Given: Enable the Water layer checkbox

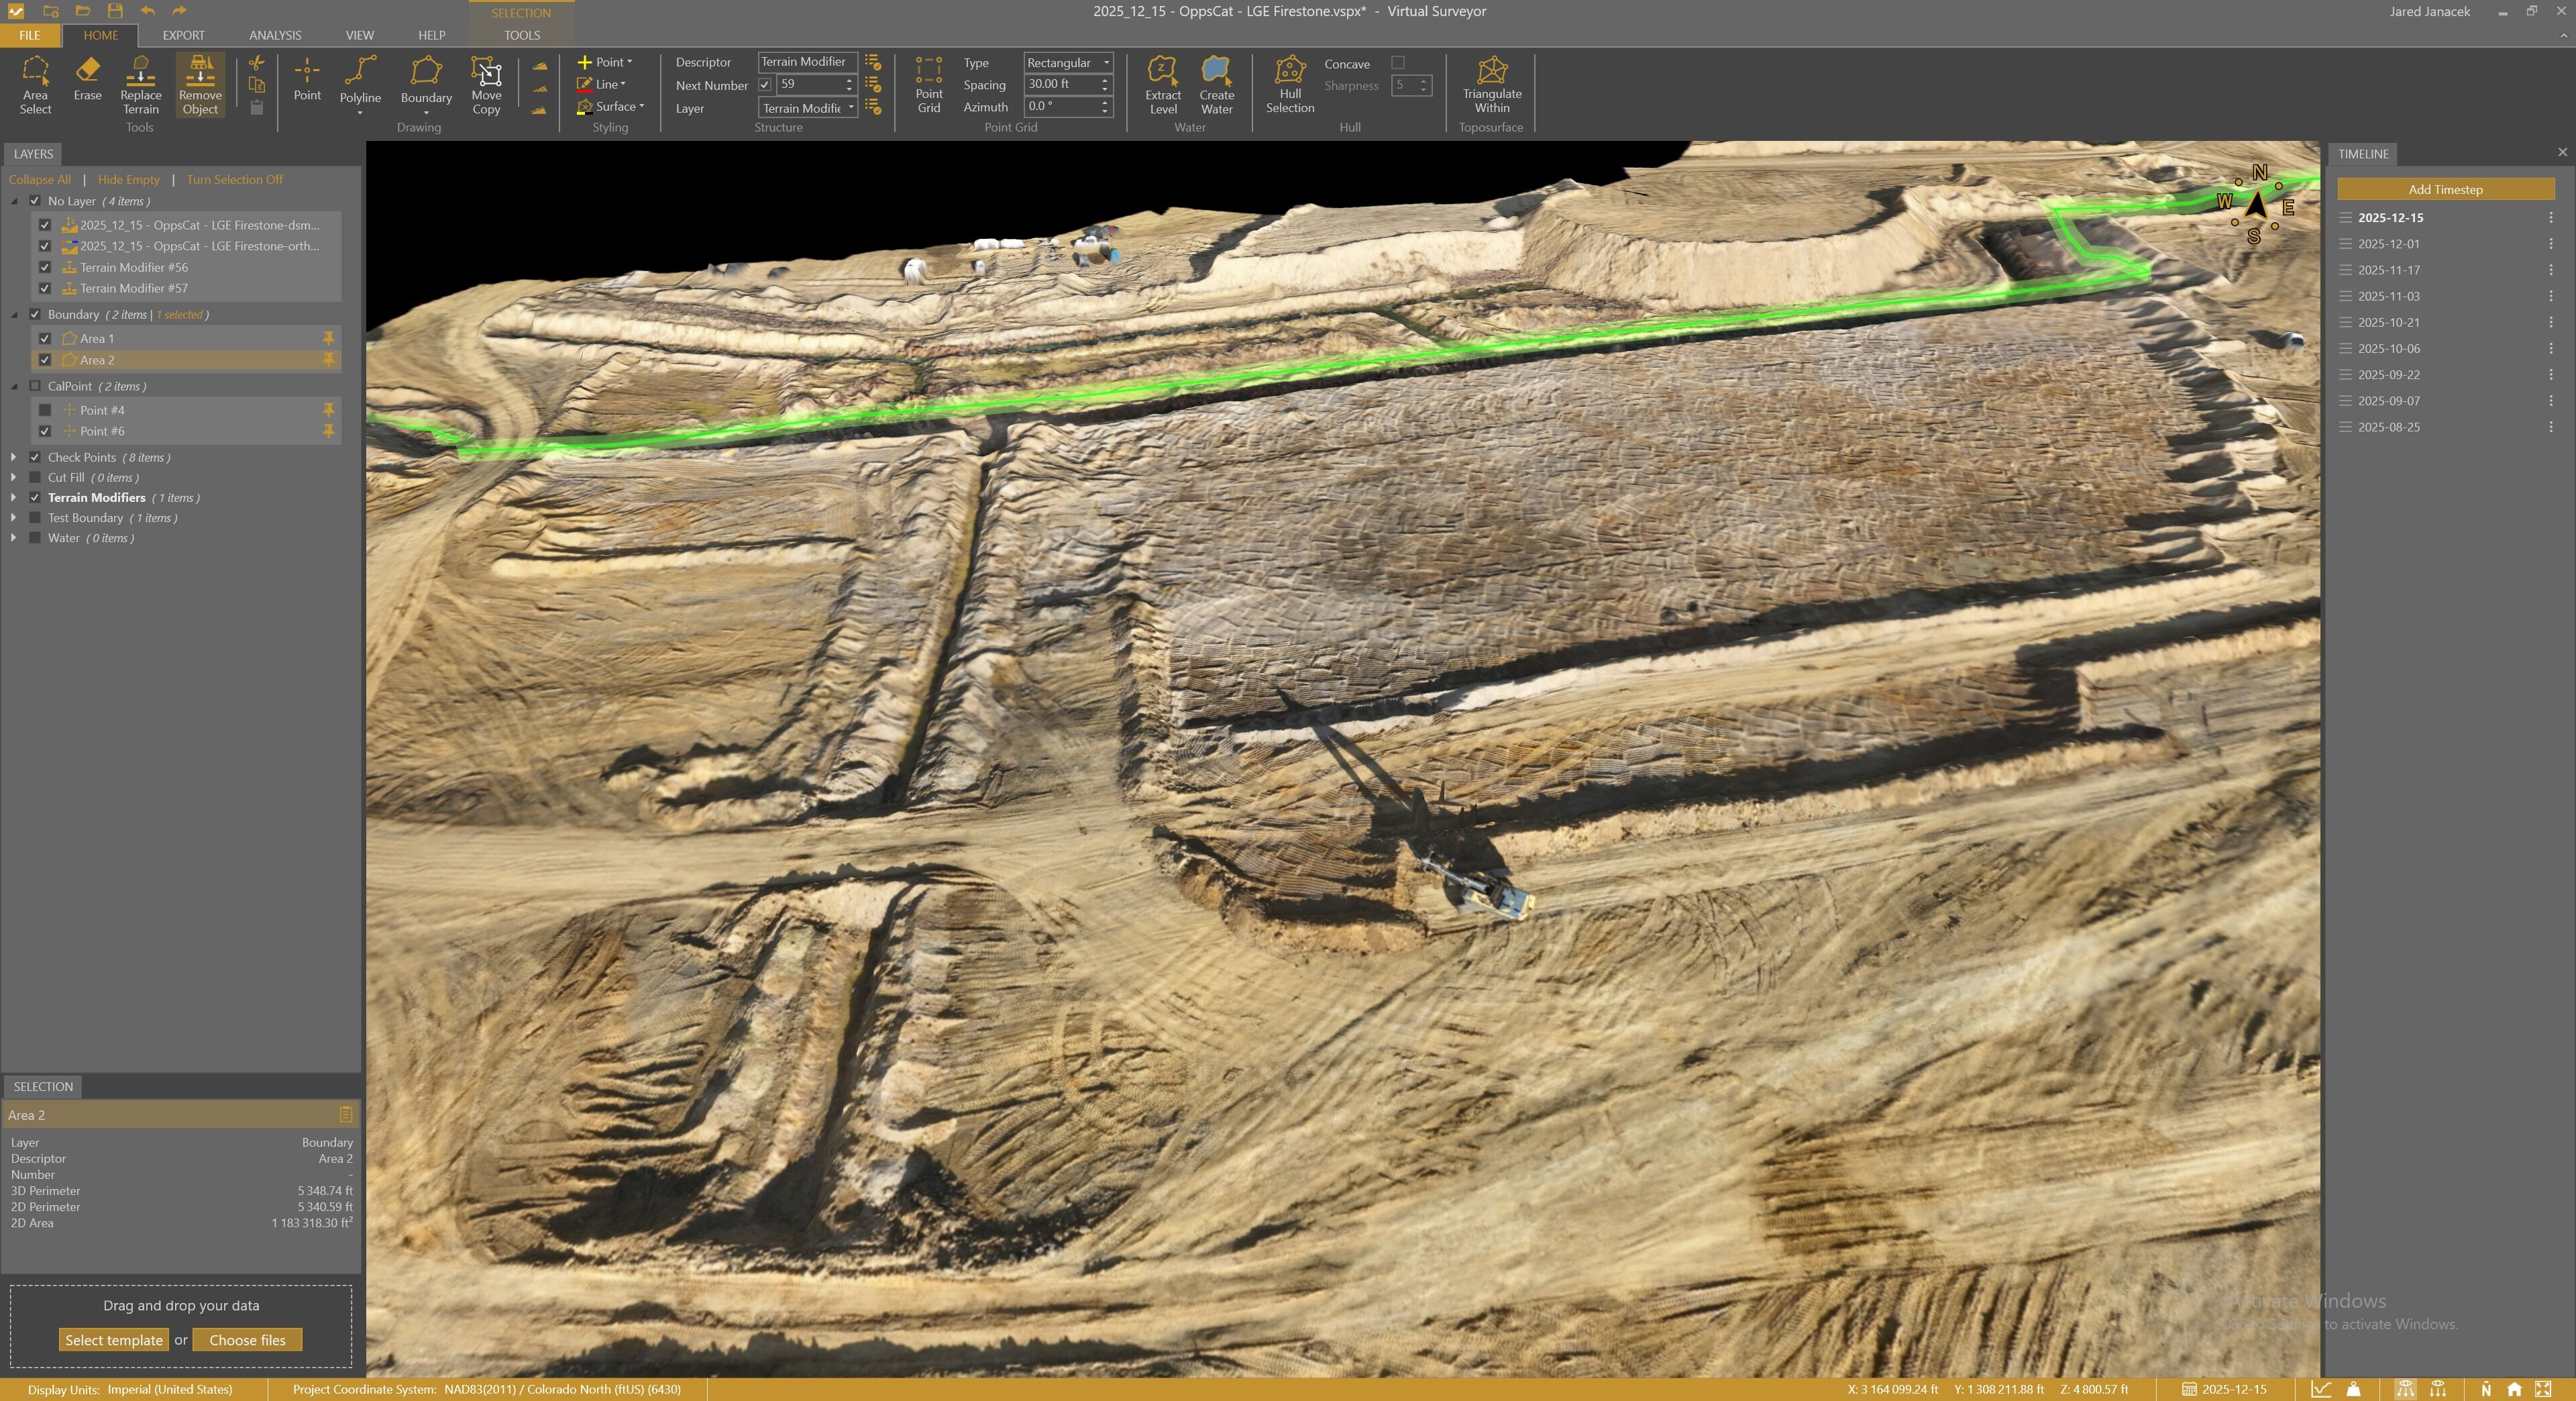Looking at the screenshot, I should pos(35,538).
